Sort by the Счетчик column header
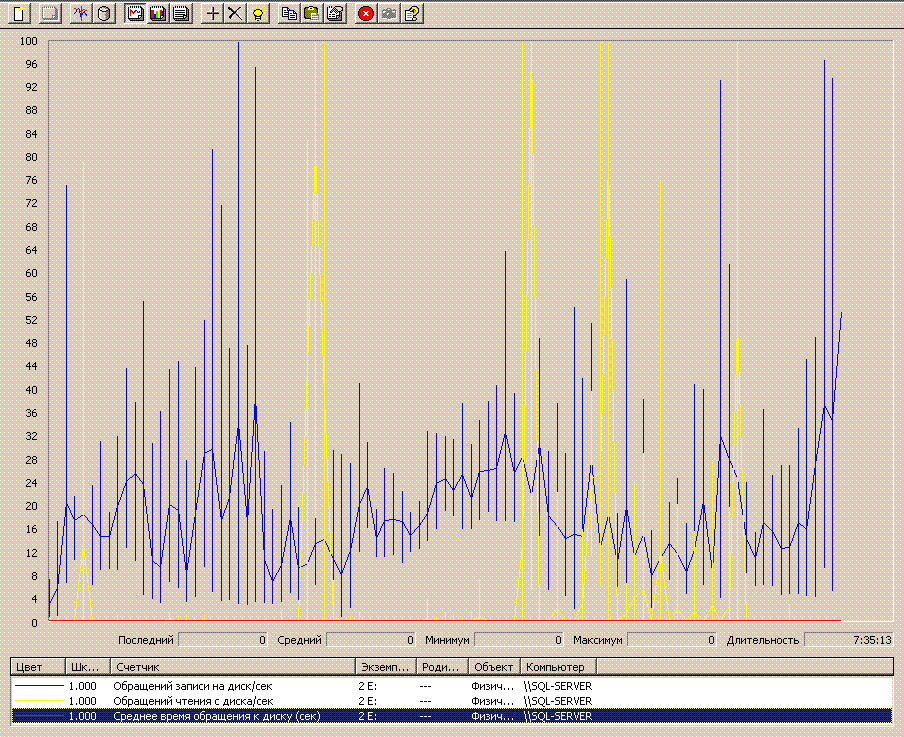Image resolution: width=904 pixels, height=737 pixels. (230, 666)
